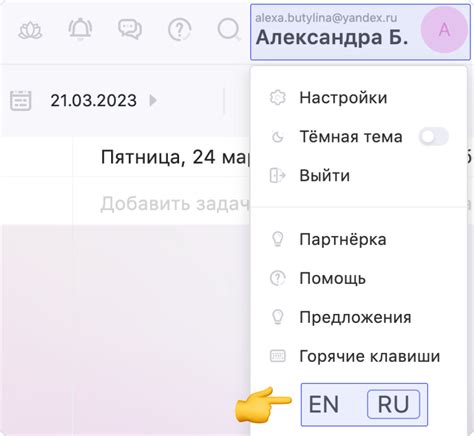Open notifications bell icon
This screenshot has width=474, height=436.
pos(80,29)
